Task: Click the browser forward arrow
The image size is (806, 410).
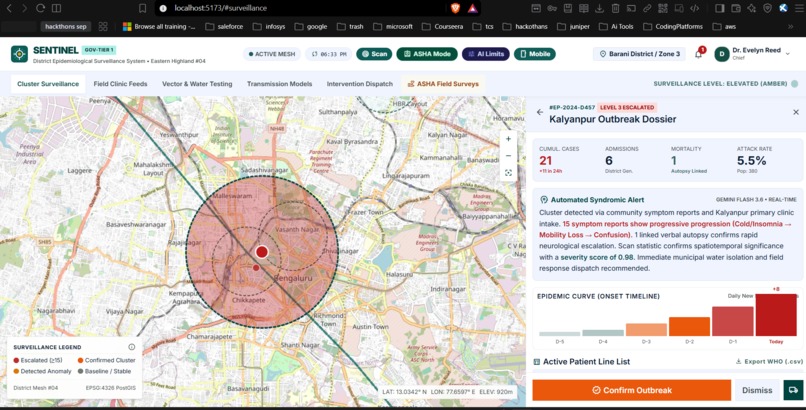Action: [24, 8]
